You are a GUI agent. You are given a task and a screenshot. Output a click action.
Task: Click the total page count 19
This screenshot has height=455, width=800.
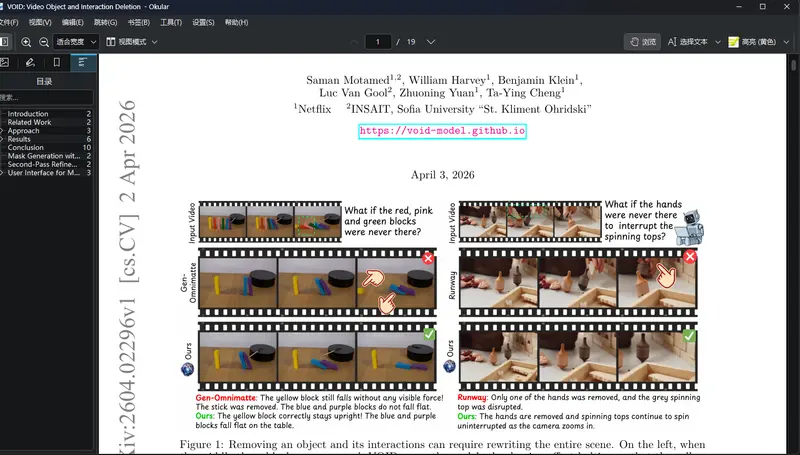tap(411, 42)
